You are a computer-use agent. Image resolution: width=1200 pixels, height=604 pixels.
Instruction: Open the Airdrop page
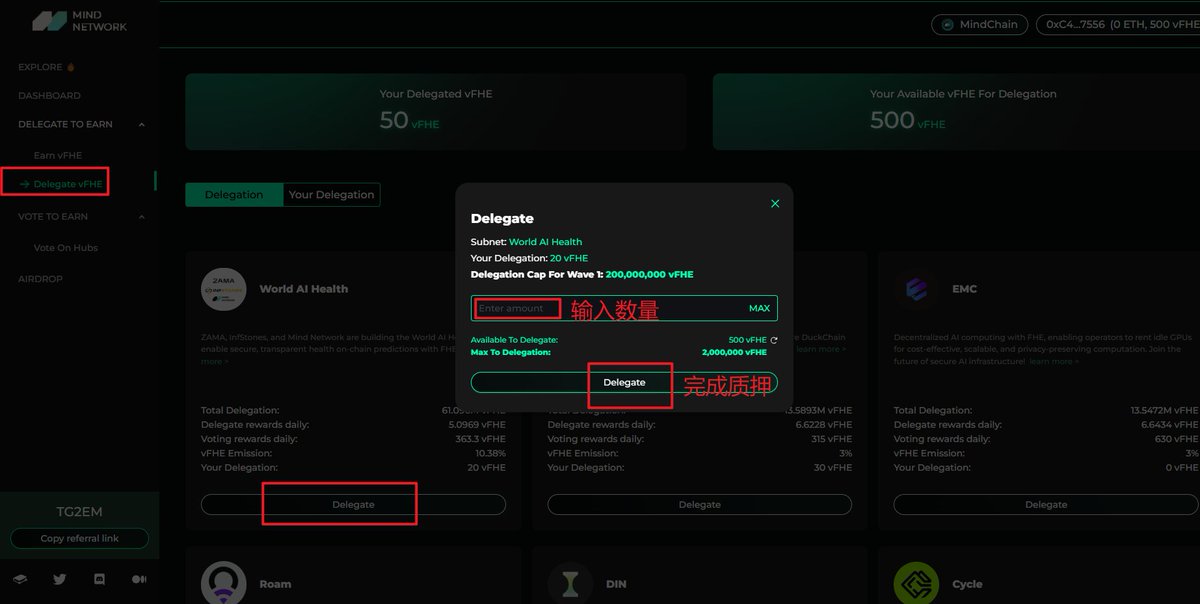40,279
